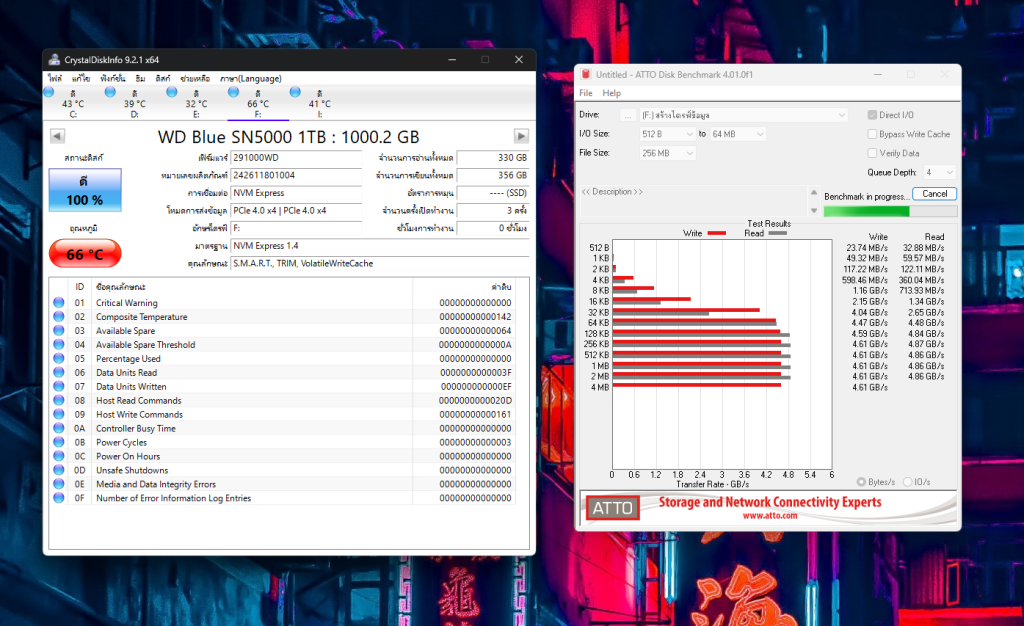Enable the Verify Data checkbox

pyautogui.click(x=872, y=153)
